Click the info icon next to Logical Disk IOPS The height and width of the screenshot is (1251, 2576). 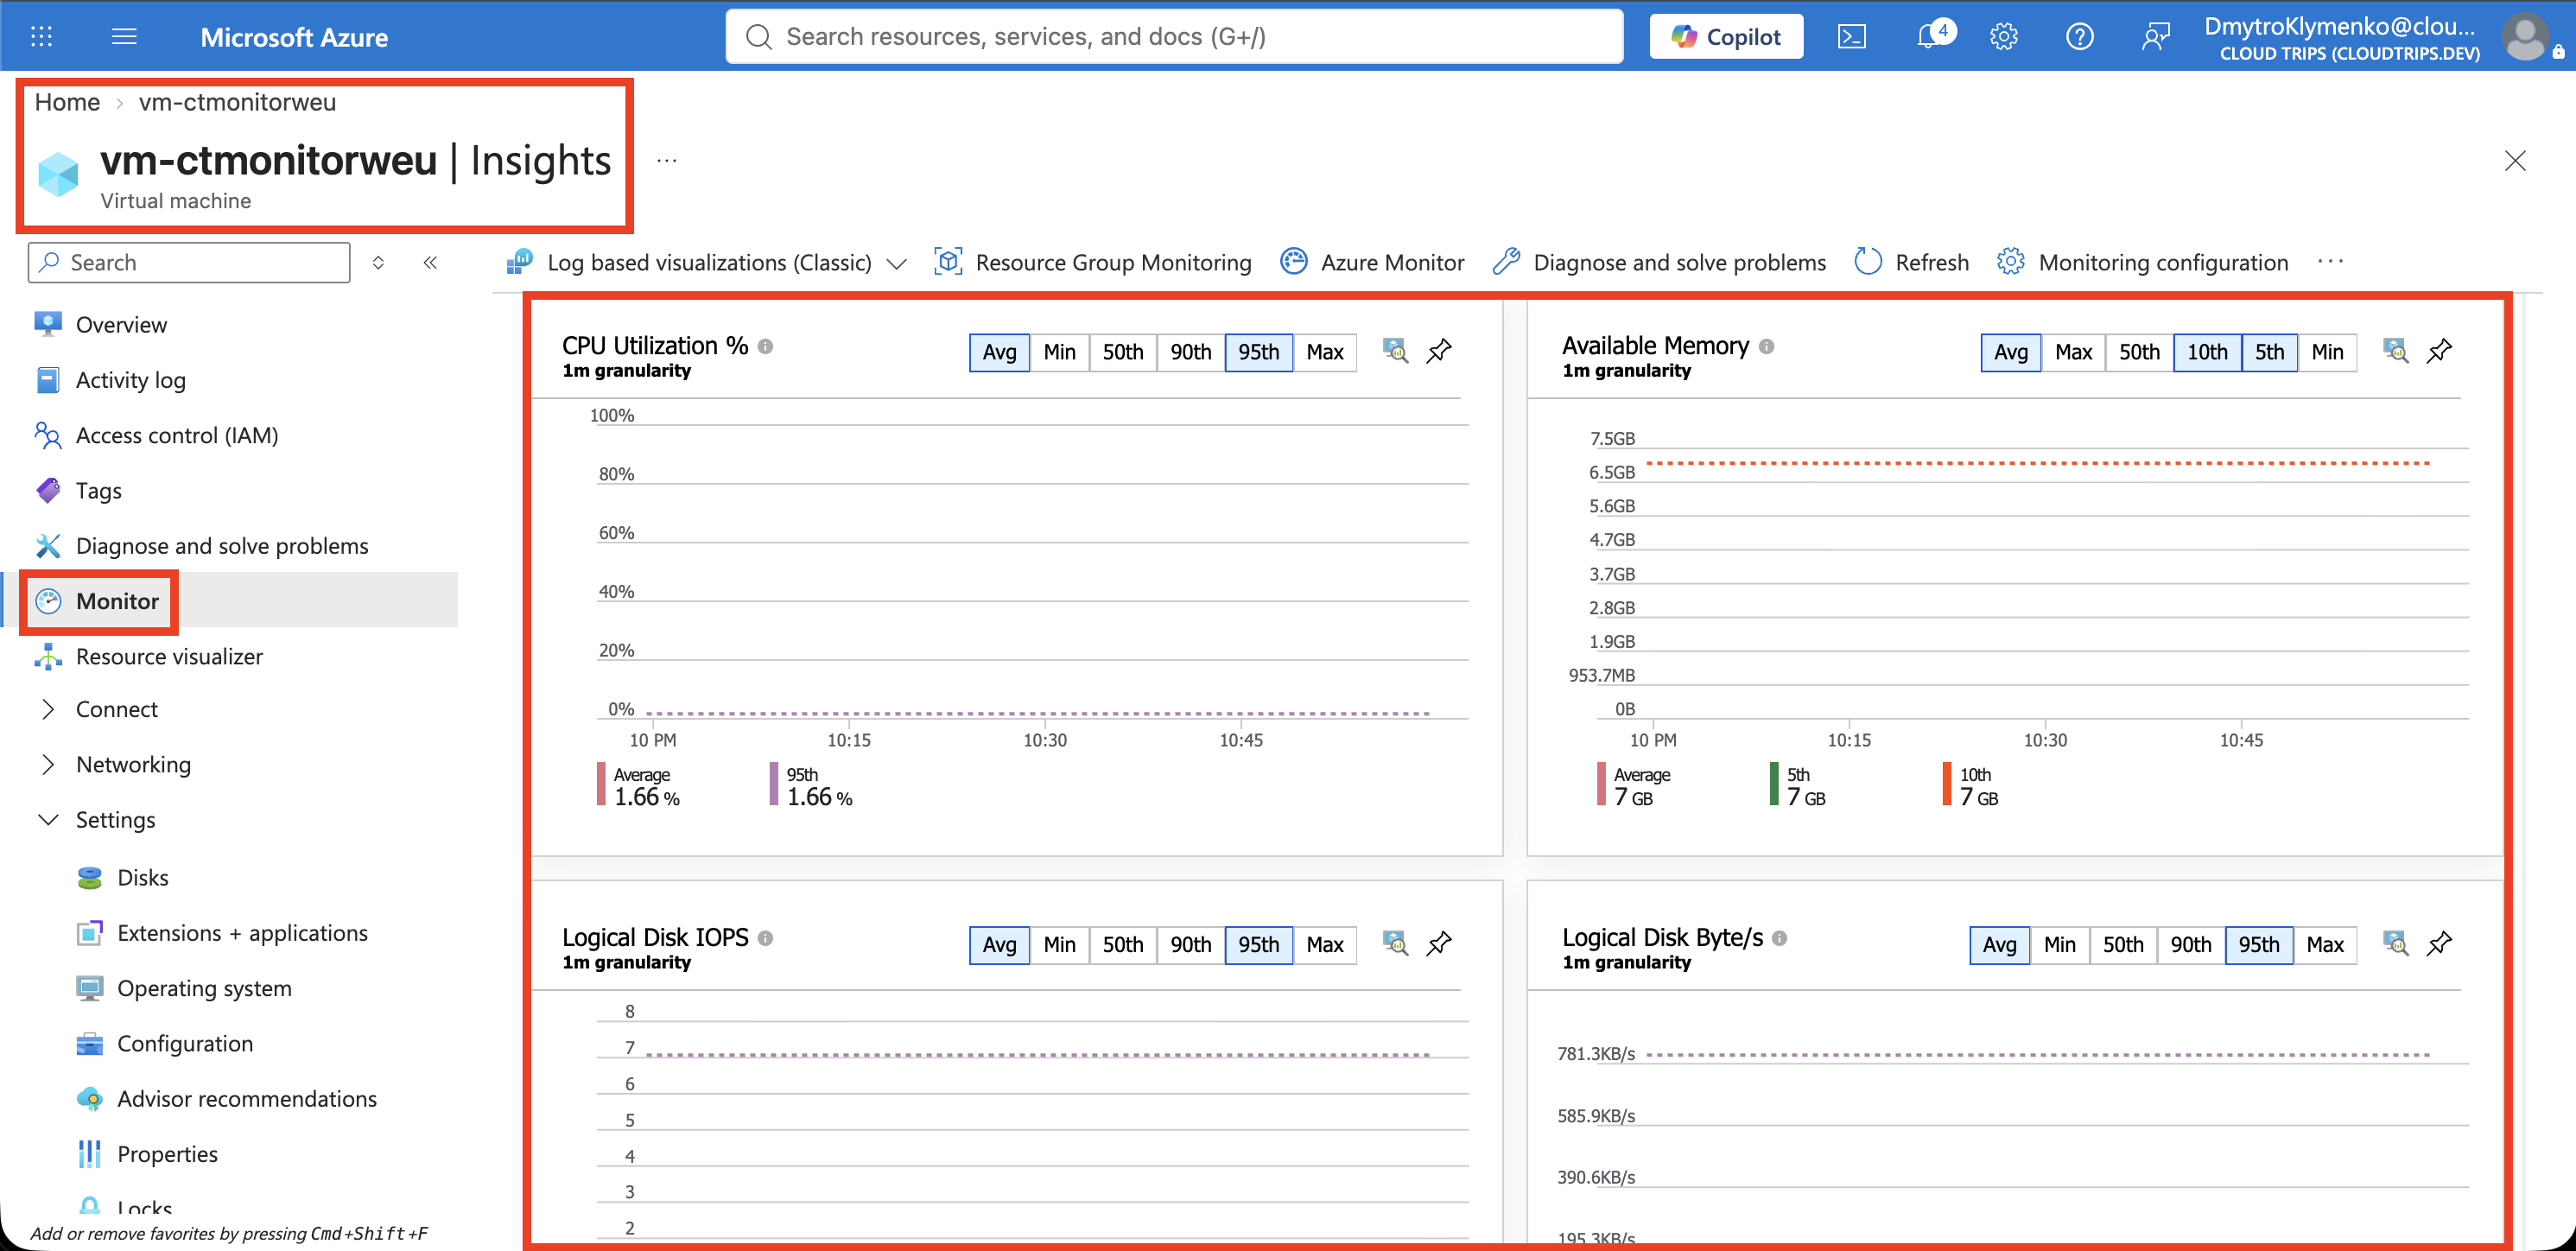click(x=765, y=938)
